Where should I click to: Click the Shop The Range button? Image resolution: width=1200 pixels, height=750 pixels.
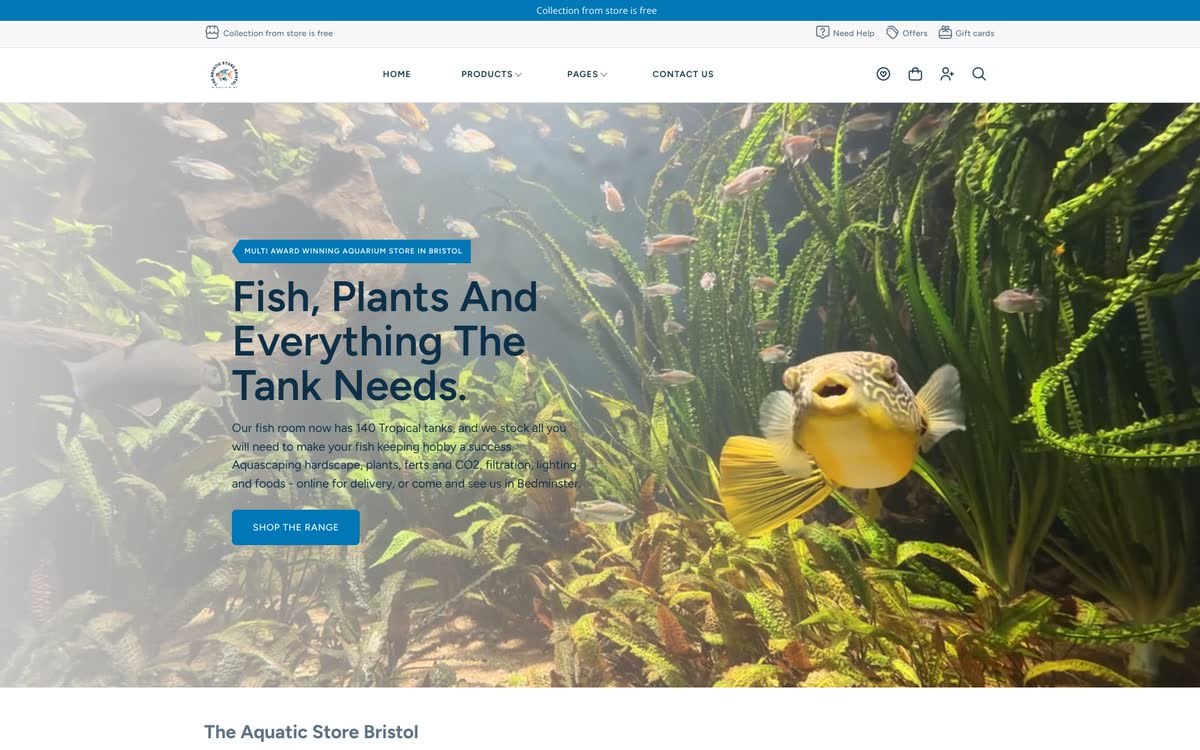point(296,528)
